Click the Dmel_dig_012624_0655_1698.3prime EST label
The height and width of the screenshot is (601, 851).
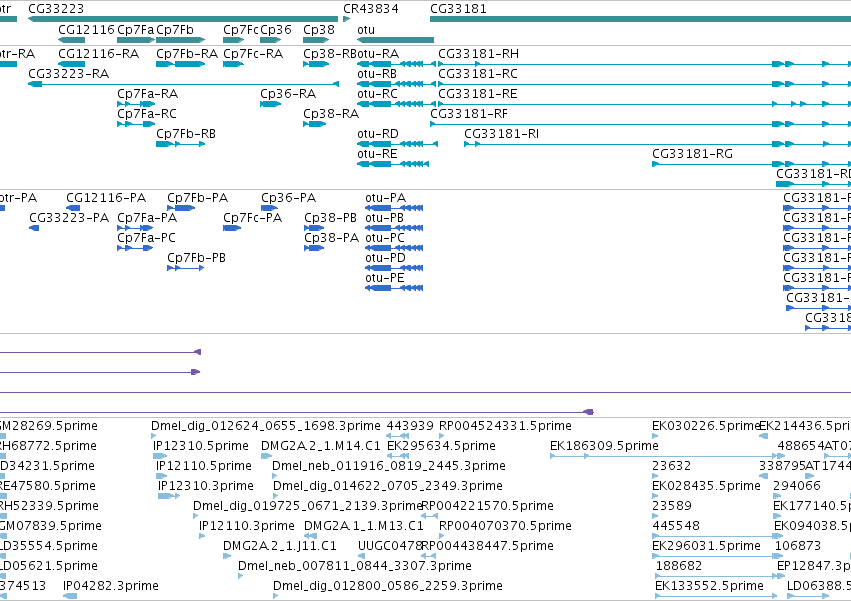tap(266, 426)
